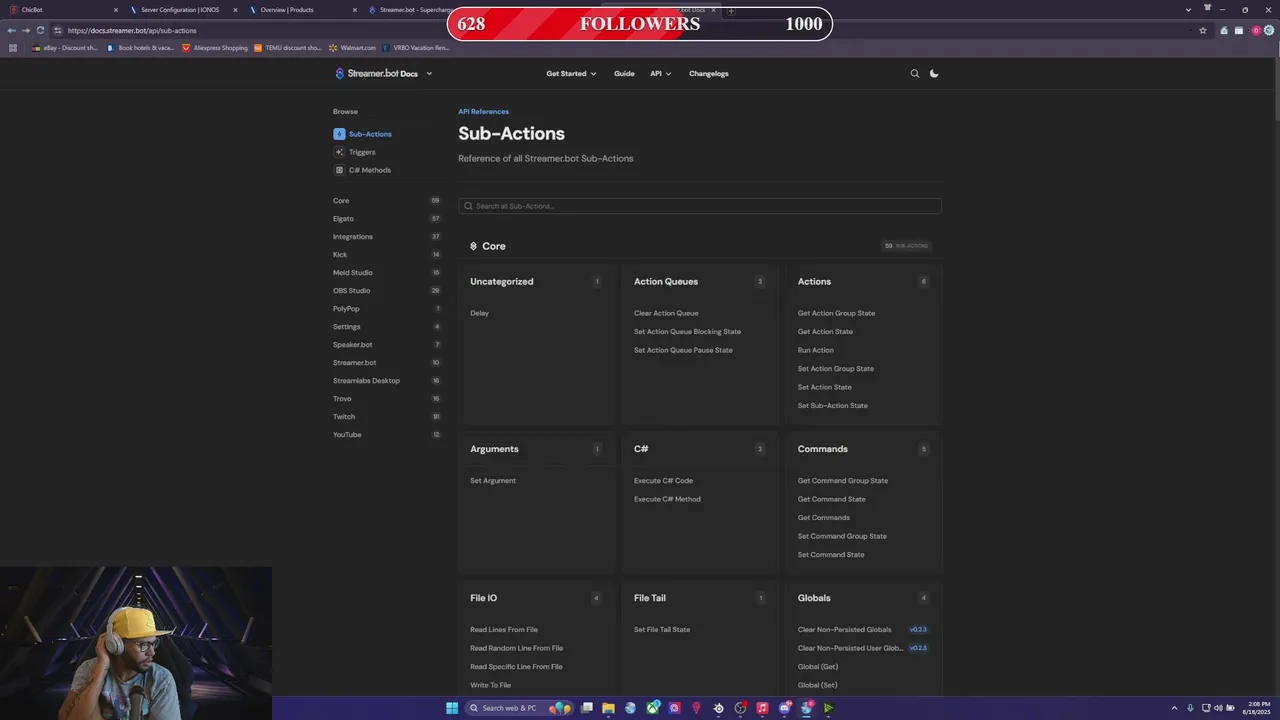
Task: Select Sub-Actions in the Browse sidebar
Action: [363, 134]
